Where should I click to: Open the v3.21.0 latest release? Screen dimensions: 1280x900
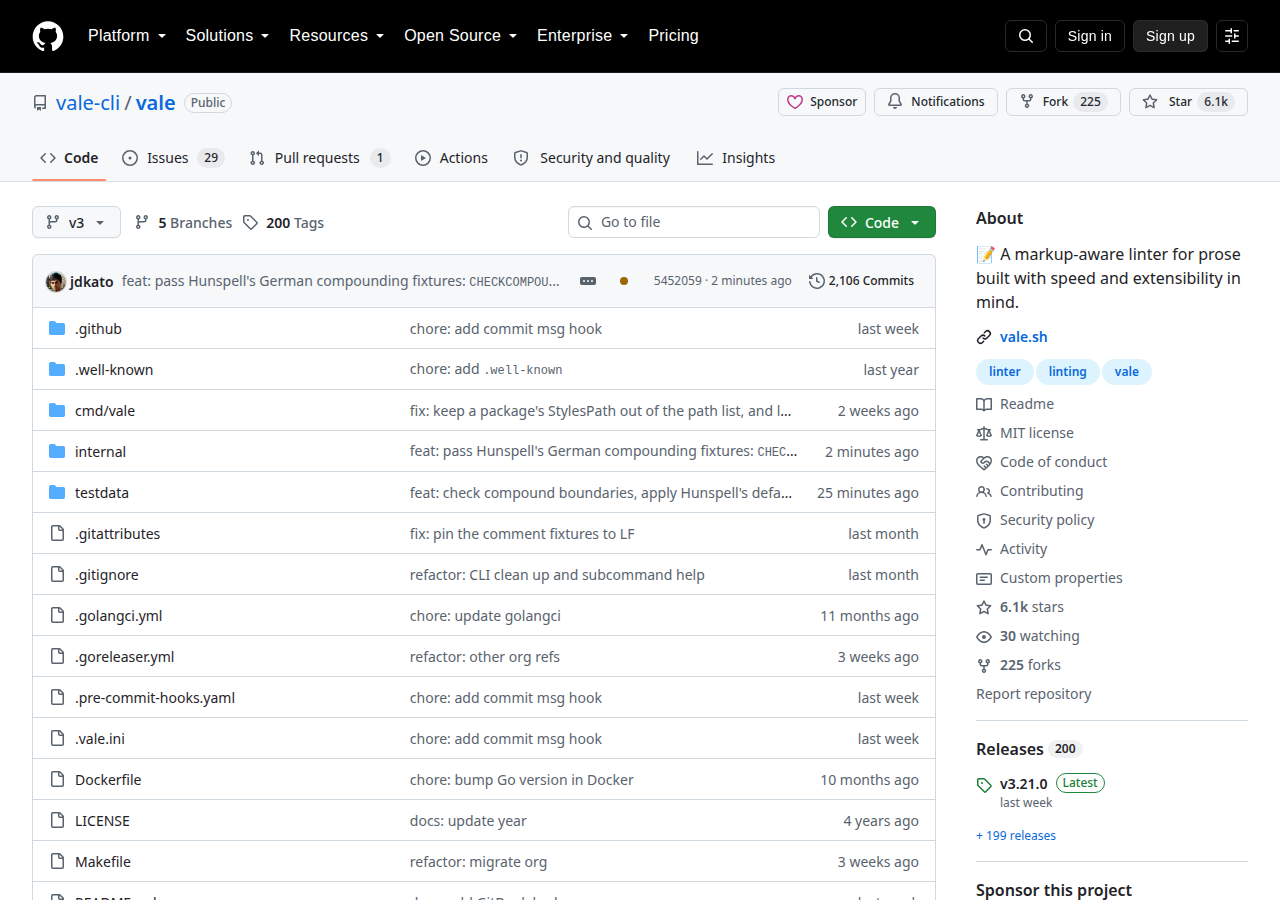1024,783
